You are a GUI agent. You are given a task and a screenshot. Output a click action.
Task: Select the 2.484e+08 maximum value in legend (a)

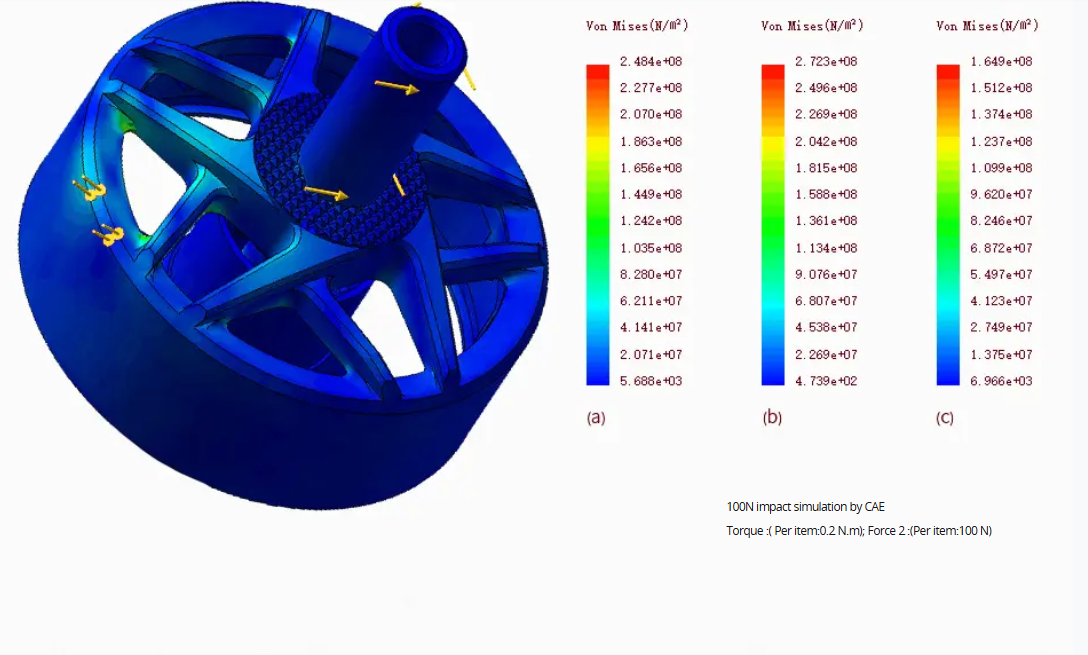coord(651,62)
